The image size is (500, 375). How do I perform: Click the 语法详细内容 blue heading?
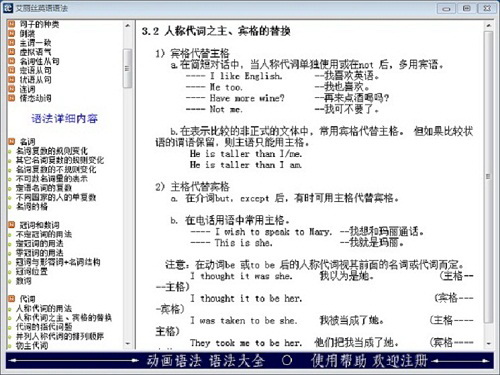click(65, 118)
